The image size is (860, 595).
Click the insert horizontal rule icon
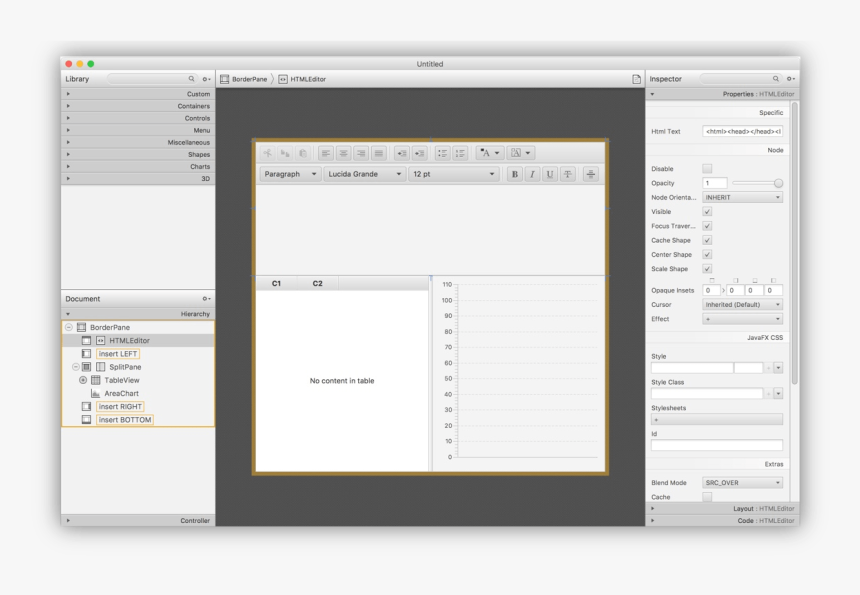click(589, 174)
